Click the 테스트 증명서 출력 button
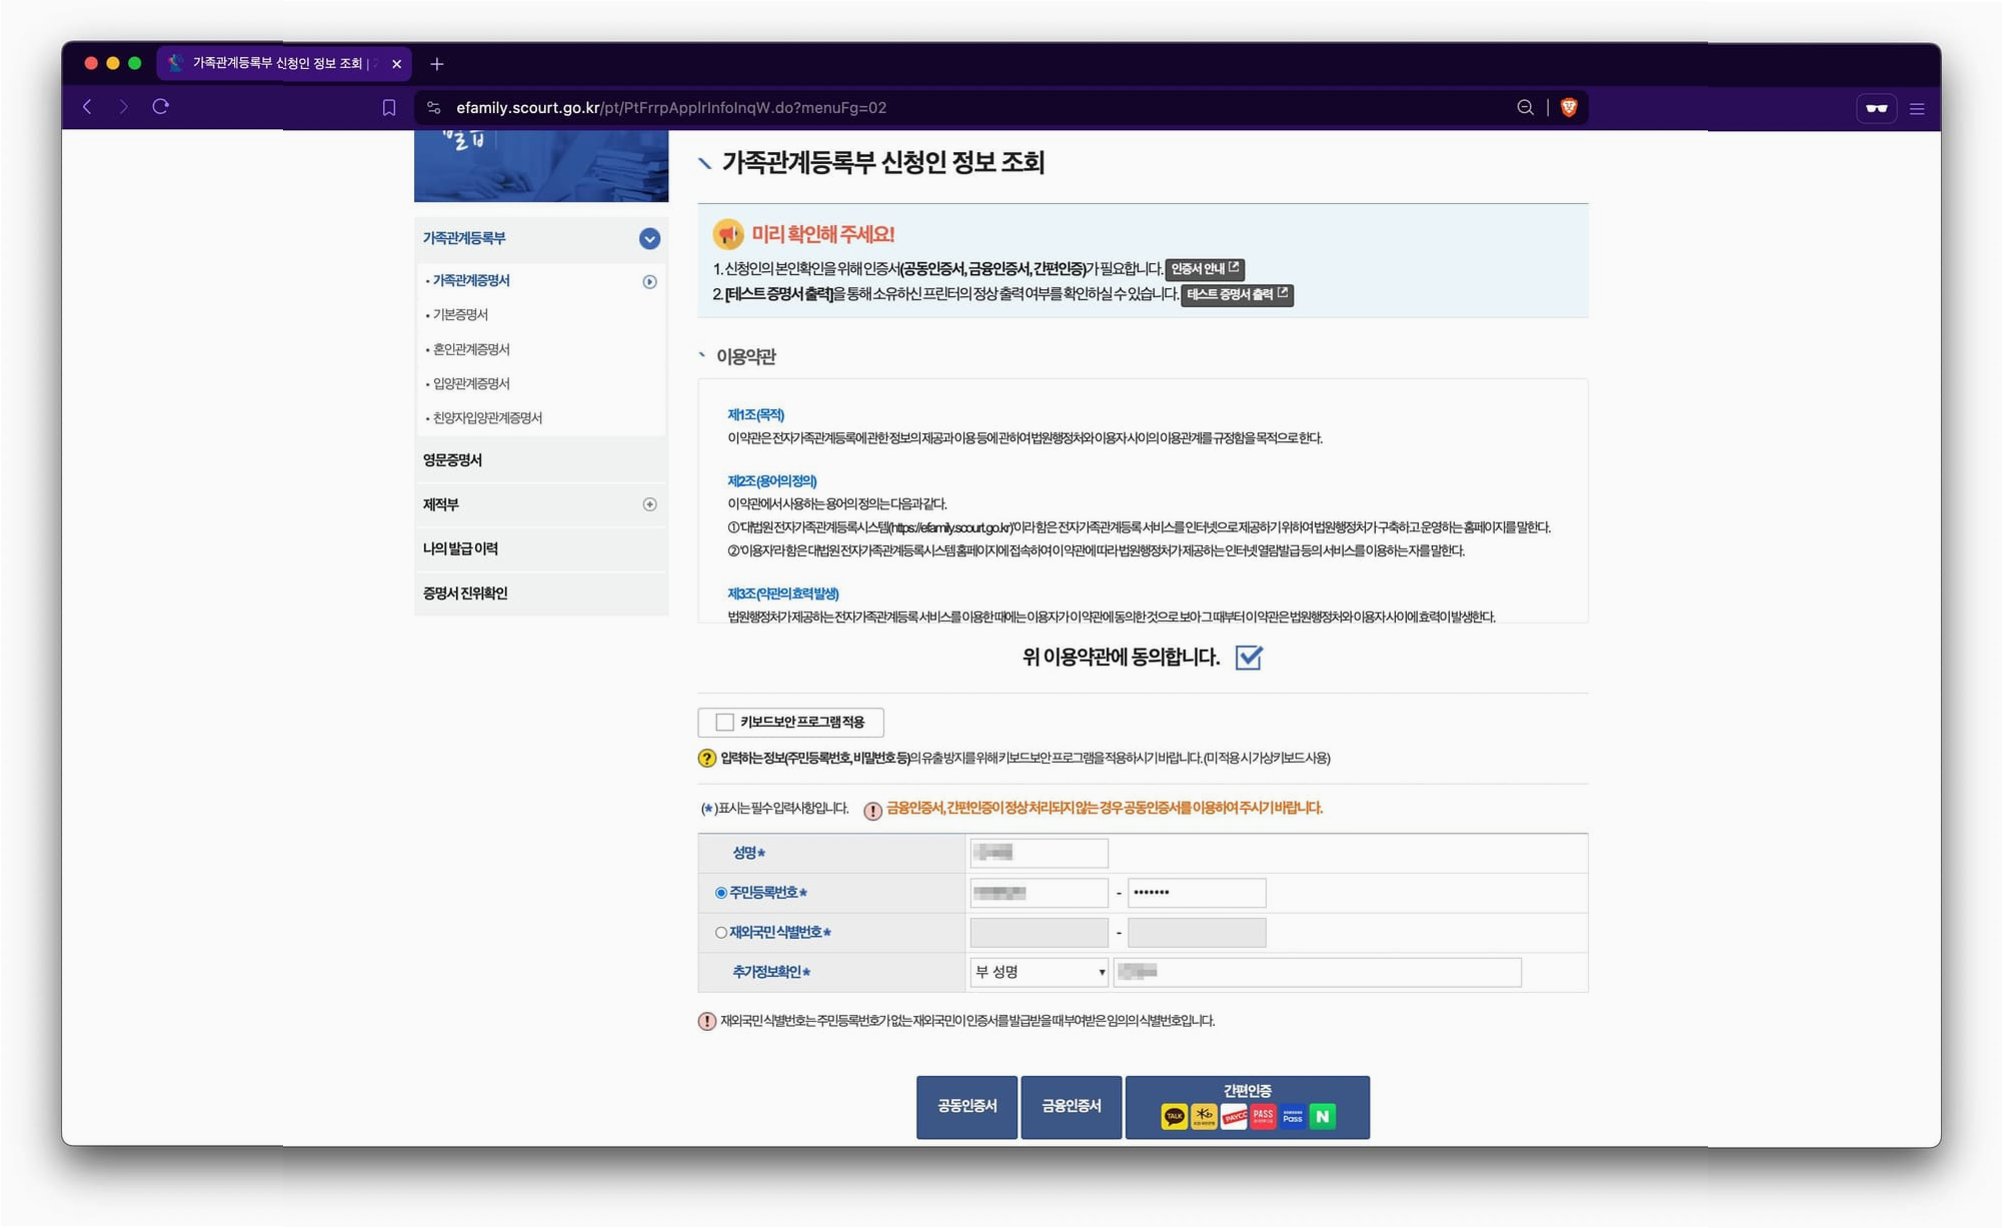Image resolution: width=2003 pixels, height=1228 pixels. [x=1236, y=295]
